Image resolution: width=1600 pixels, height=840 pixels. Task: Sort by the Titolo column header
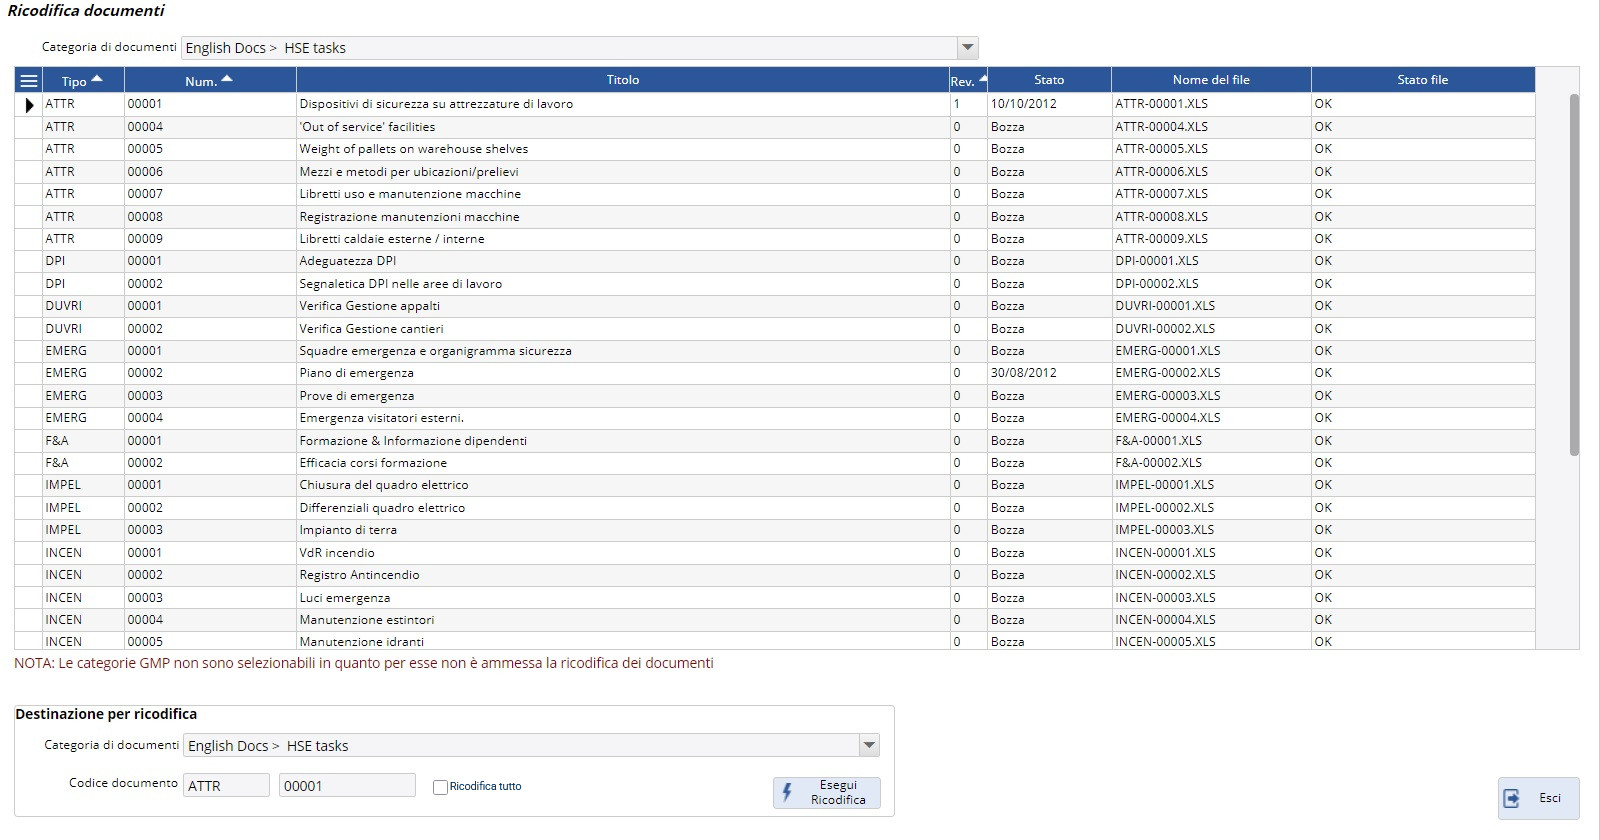click(622, 80)
